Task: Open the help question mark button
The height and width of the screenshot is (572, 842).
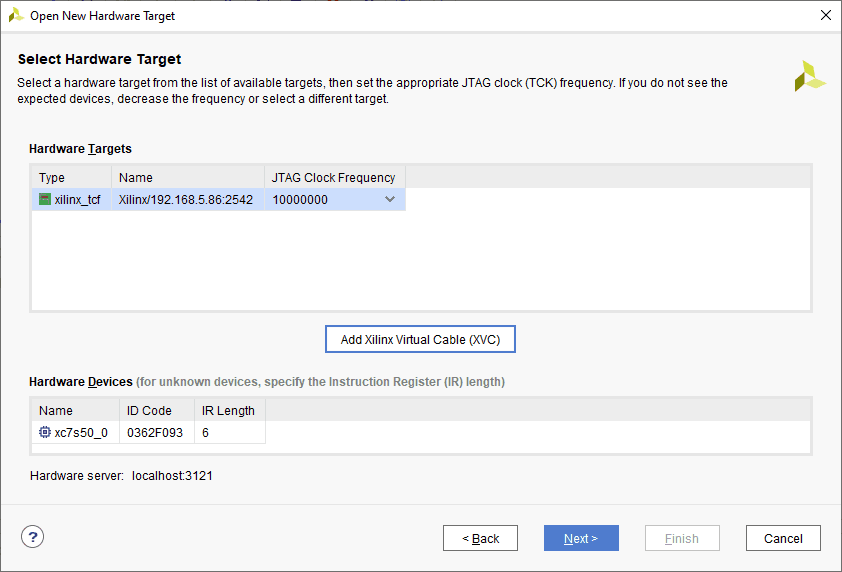Action: 32,537
